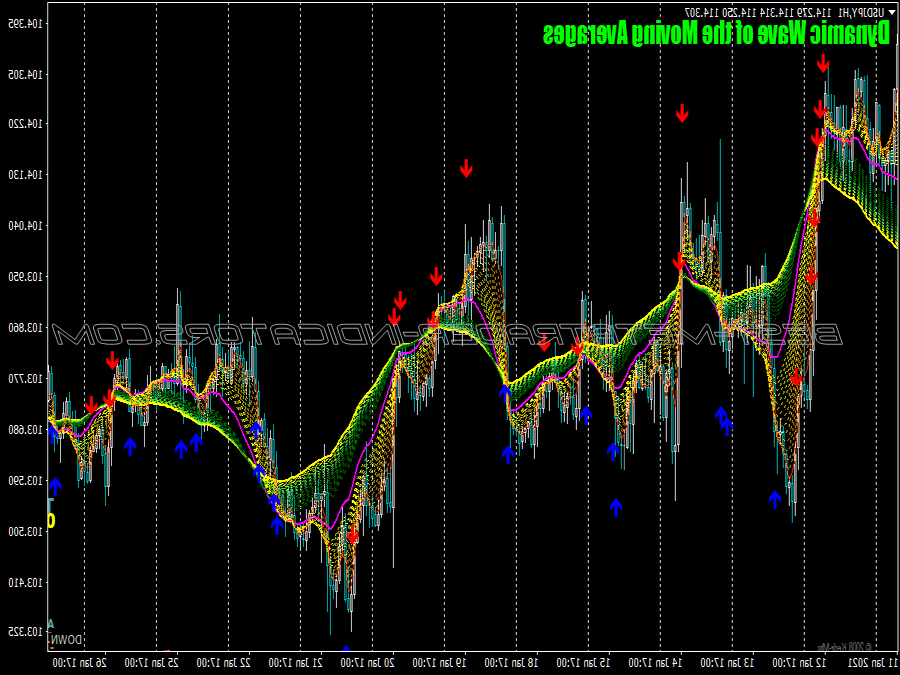Select the lowest red arrow at chart trough
The width and height of the screenshot is (900, 675).
pyautogui.click(x=353, y=536)
